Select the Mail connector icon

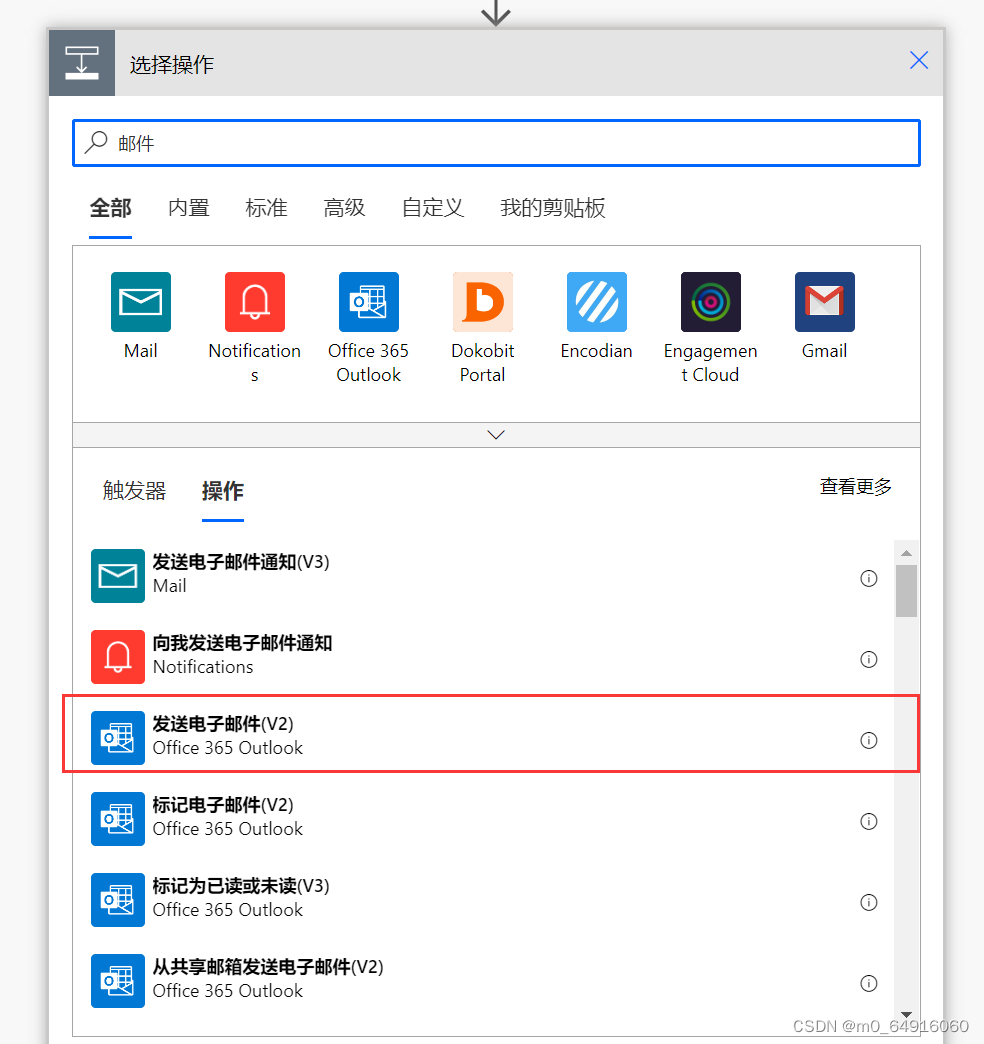[x=140, y=302]
